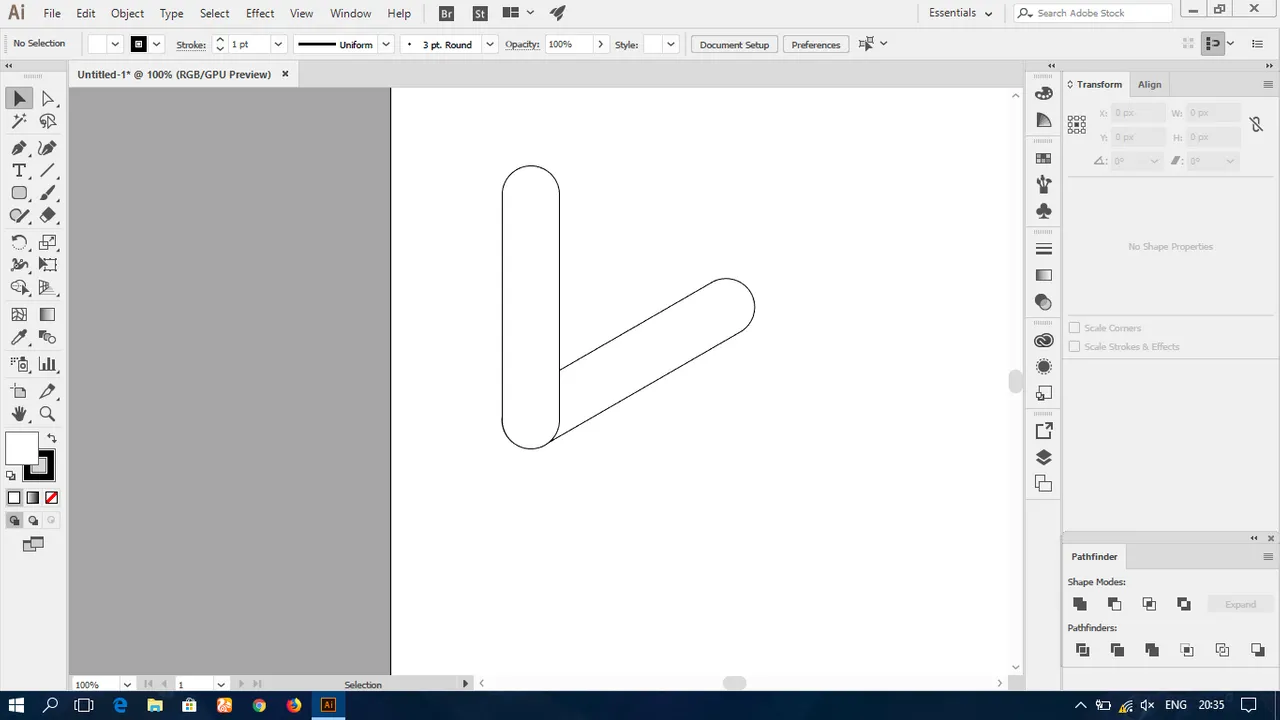1280x720 pixels.
Task: Click the Unite shape mode icon
Action: 1080,604
